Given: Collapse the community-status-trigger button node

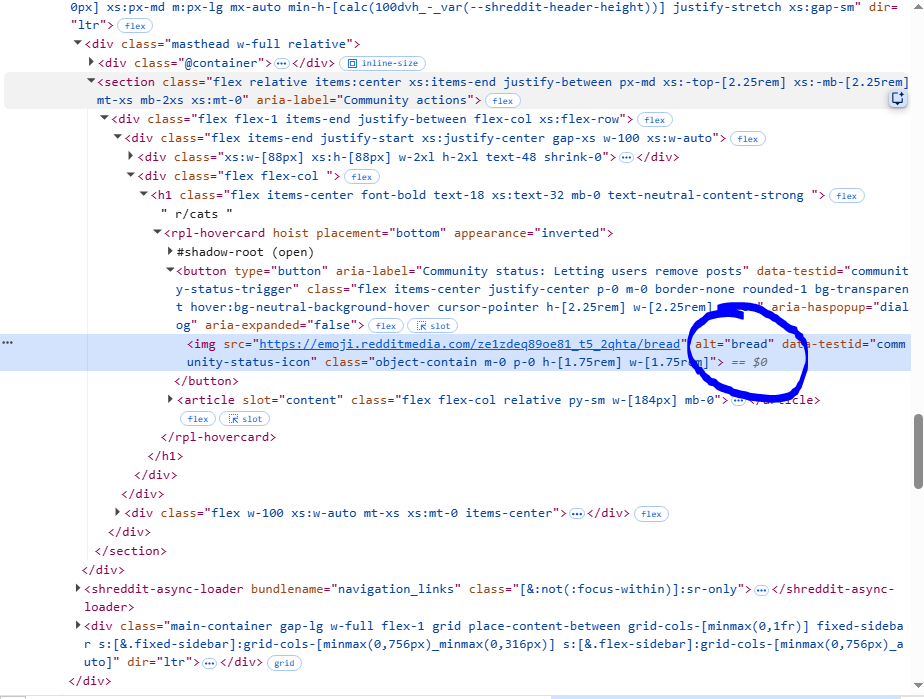Looking at the screenshot, I should coord(170,270).
